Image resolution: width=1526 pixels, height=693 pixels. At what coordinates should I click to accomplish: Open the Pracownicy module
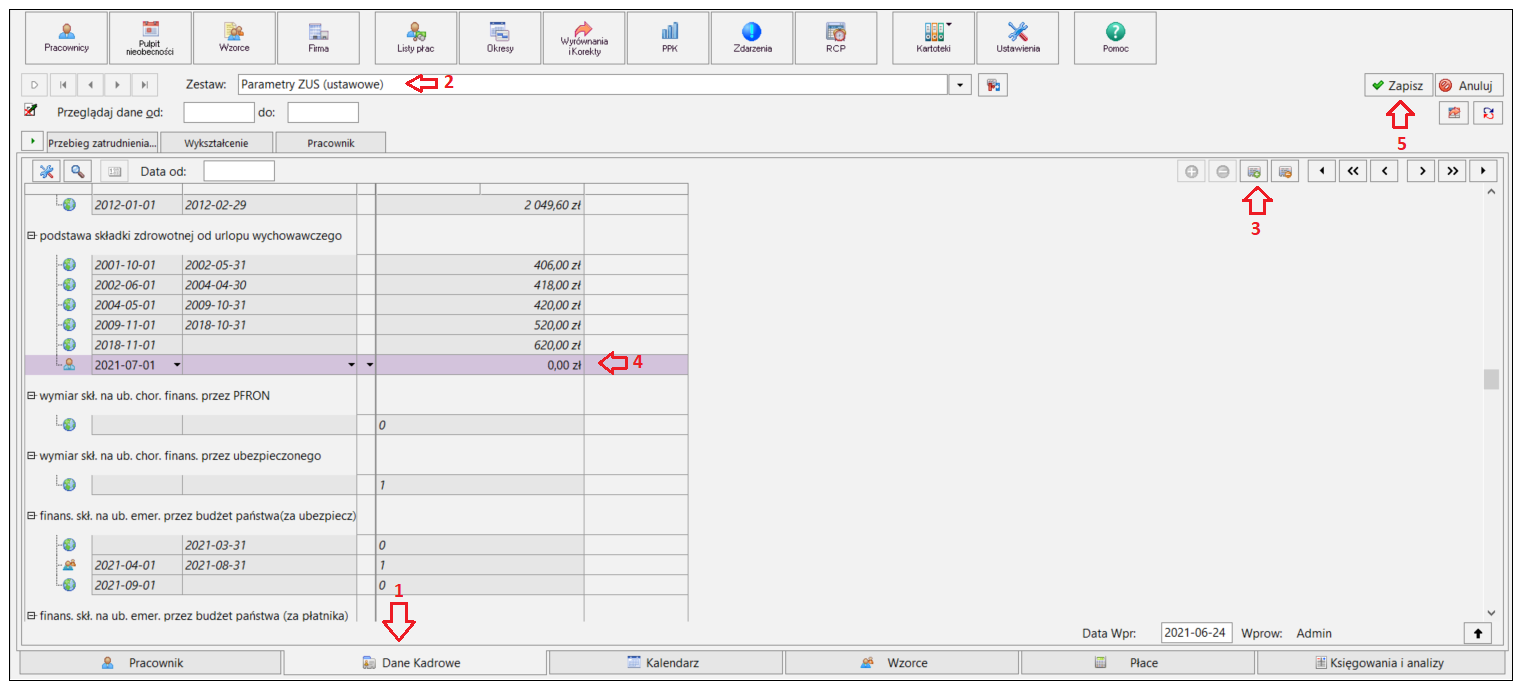pyautogui.click(x=67, y=38)
